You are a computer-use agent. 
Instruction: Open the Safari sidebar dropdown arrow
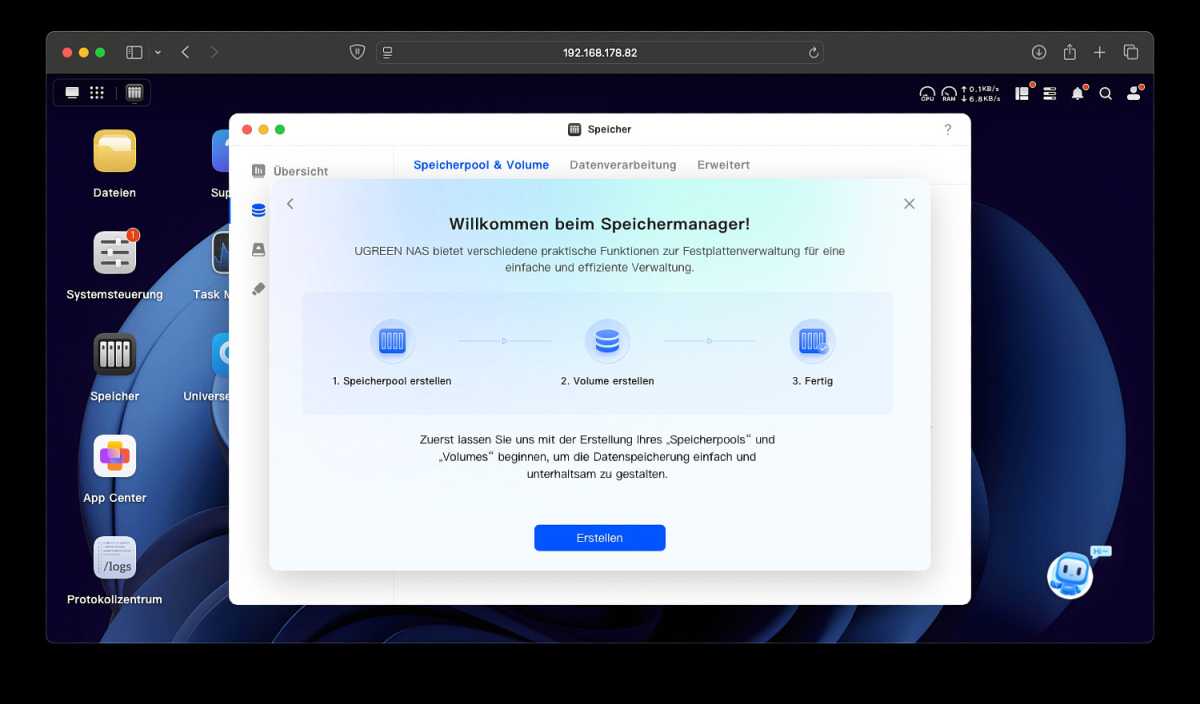pyautogui.click(x=159, y=51)
